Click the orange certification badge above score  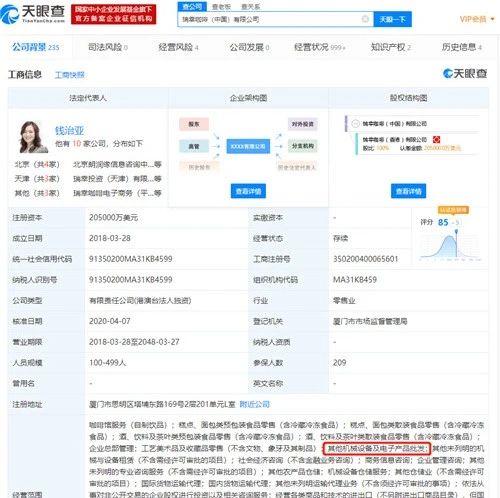(x=453, y=210)
